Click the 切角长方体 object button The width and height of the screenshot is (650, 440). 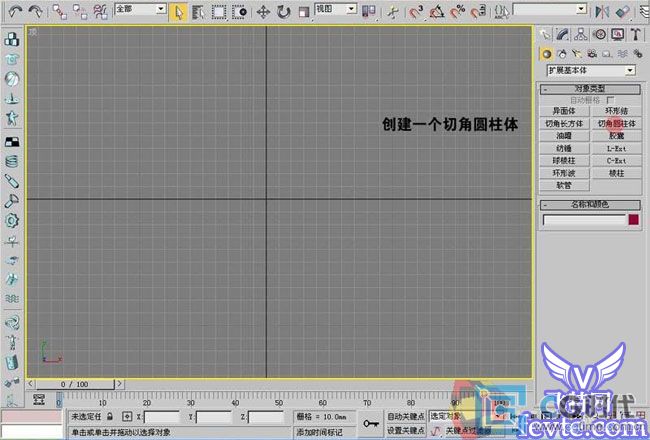click(564, 124)
